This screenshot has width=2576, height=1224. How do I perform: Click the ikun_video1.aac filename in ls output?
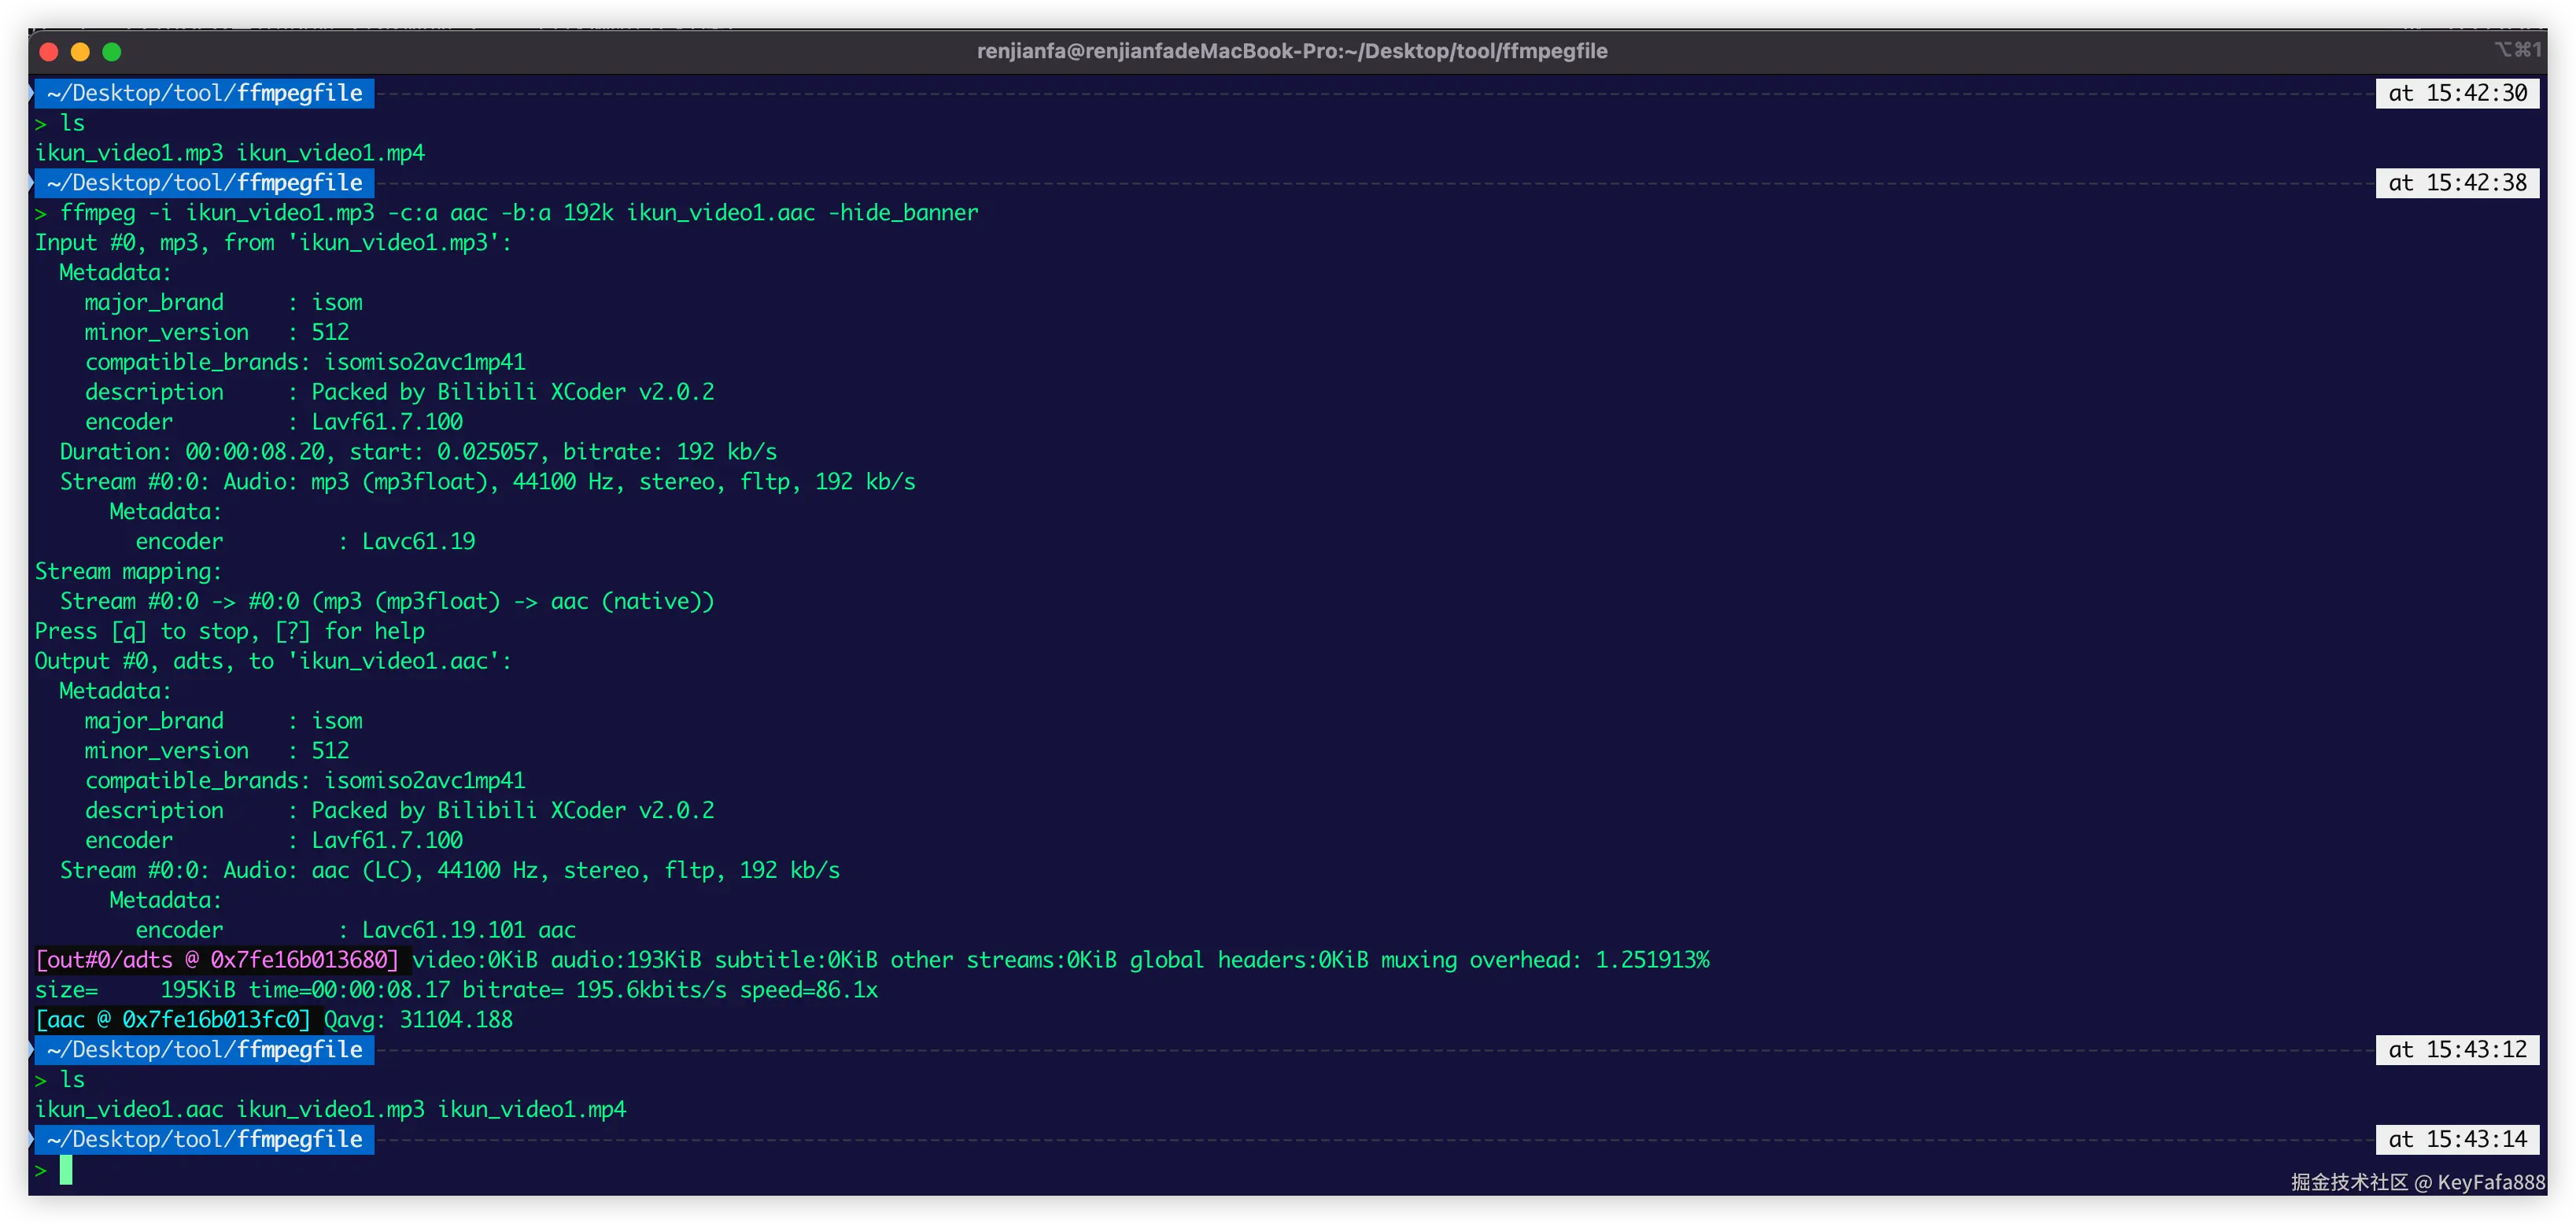tap(129, 1109)
